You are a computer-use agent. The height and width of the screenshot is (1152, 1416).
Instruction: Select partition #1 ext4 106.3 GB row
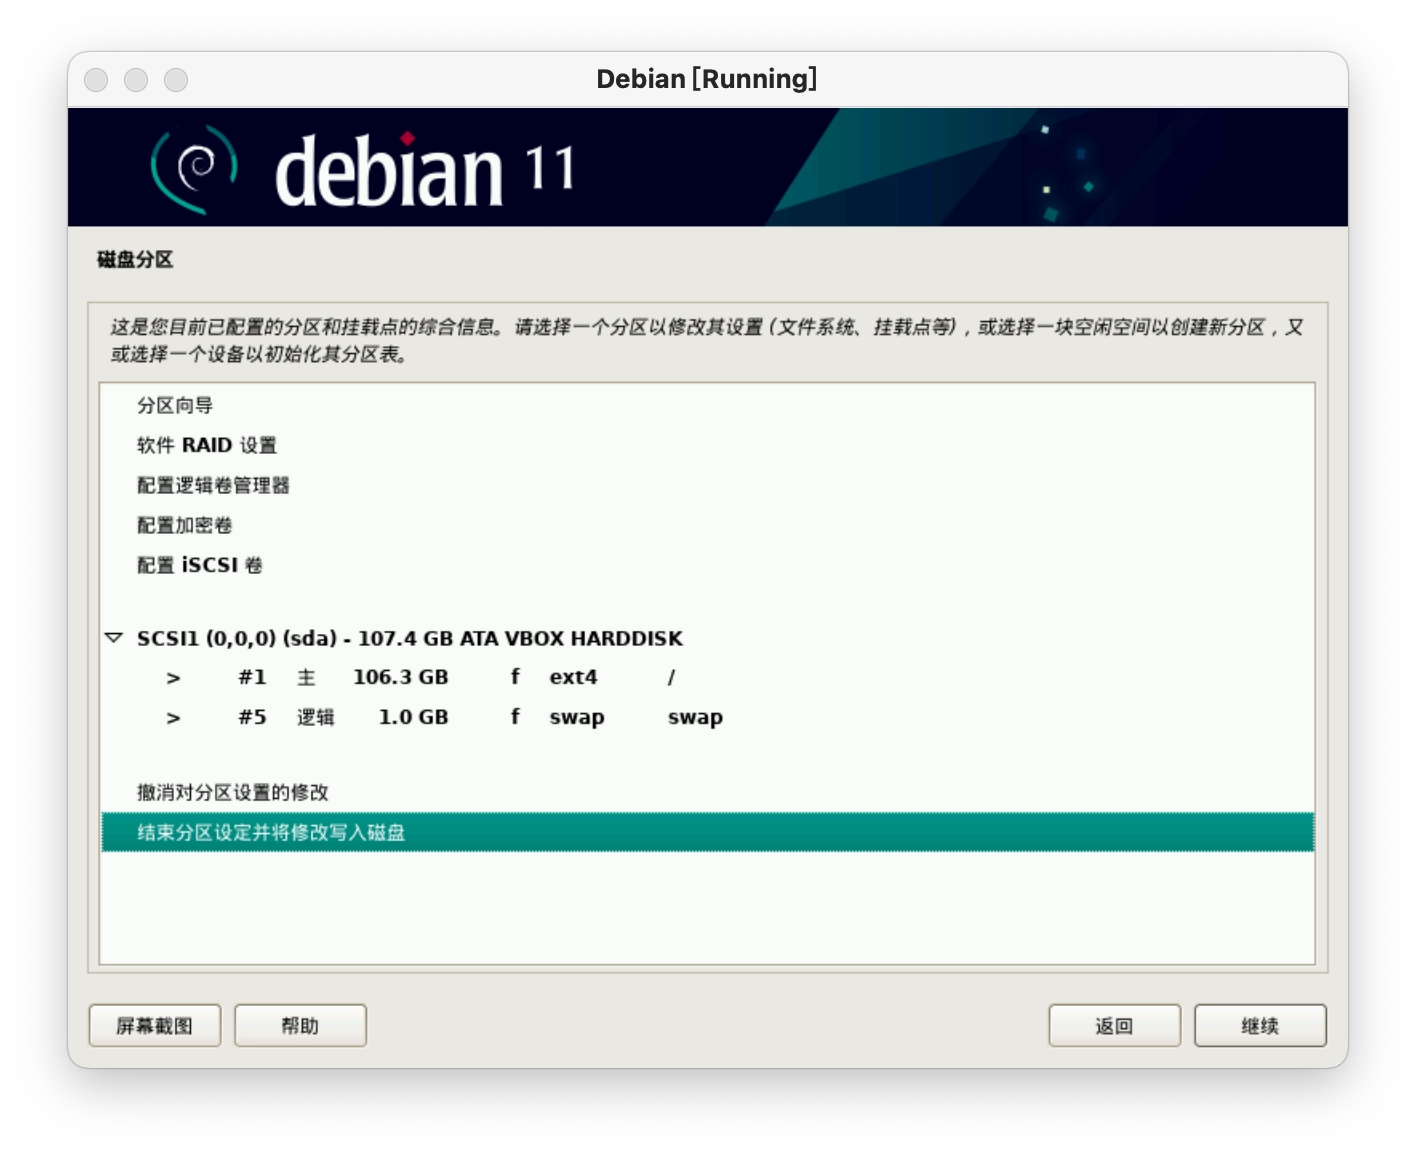pos(707,677)
